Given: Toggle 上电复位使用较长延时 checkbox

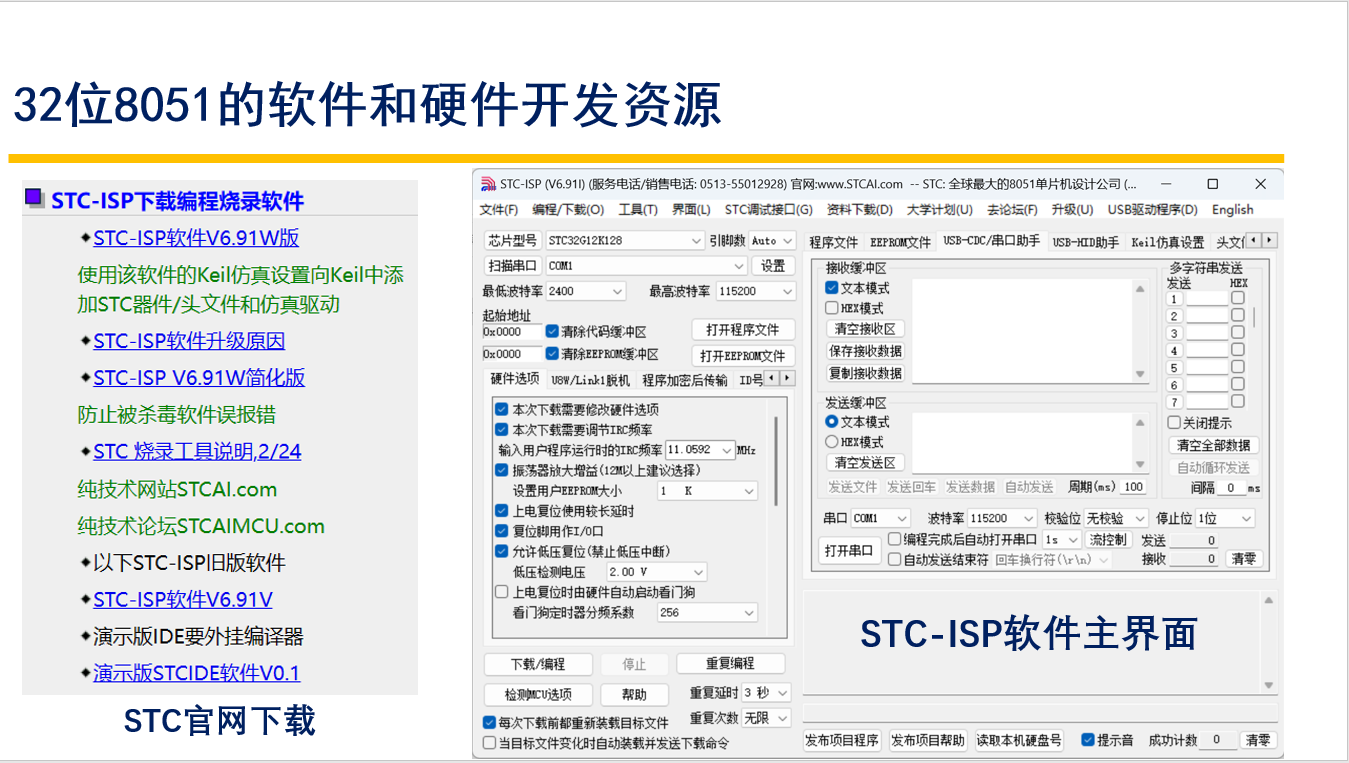Looking at the screenshot, I should (x=502, y=511).
